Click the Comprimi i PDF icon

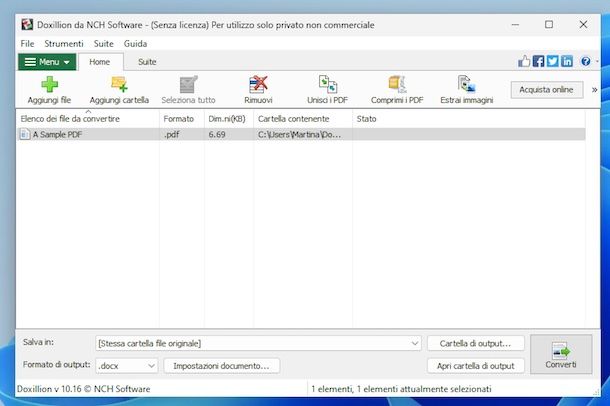pos(397,84)
